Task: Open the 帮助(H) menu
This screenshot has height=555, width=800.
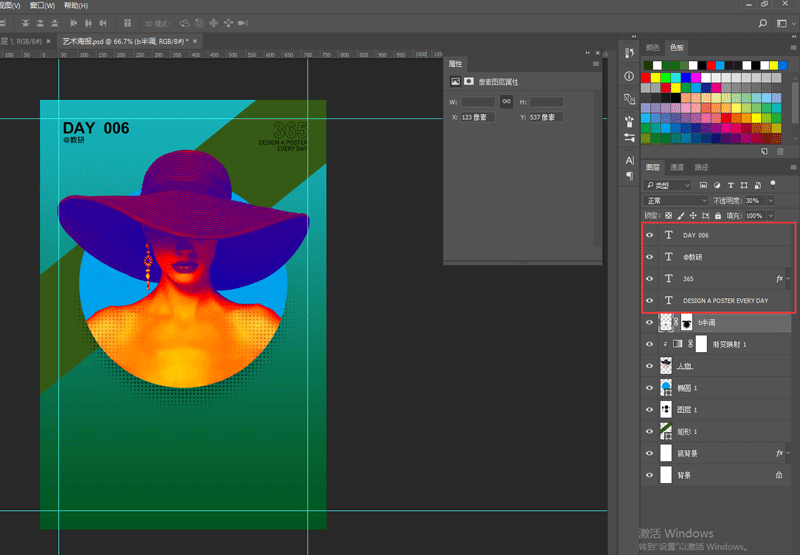Action: (76, 5)
